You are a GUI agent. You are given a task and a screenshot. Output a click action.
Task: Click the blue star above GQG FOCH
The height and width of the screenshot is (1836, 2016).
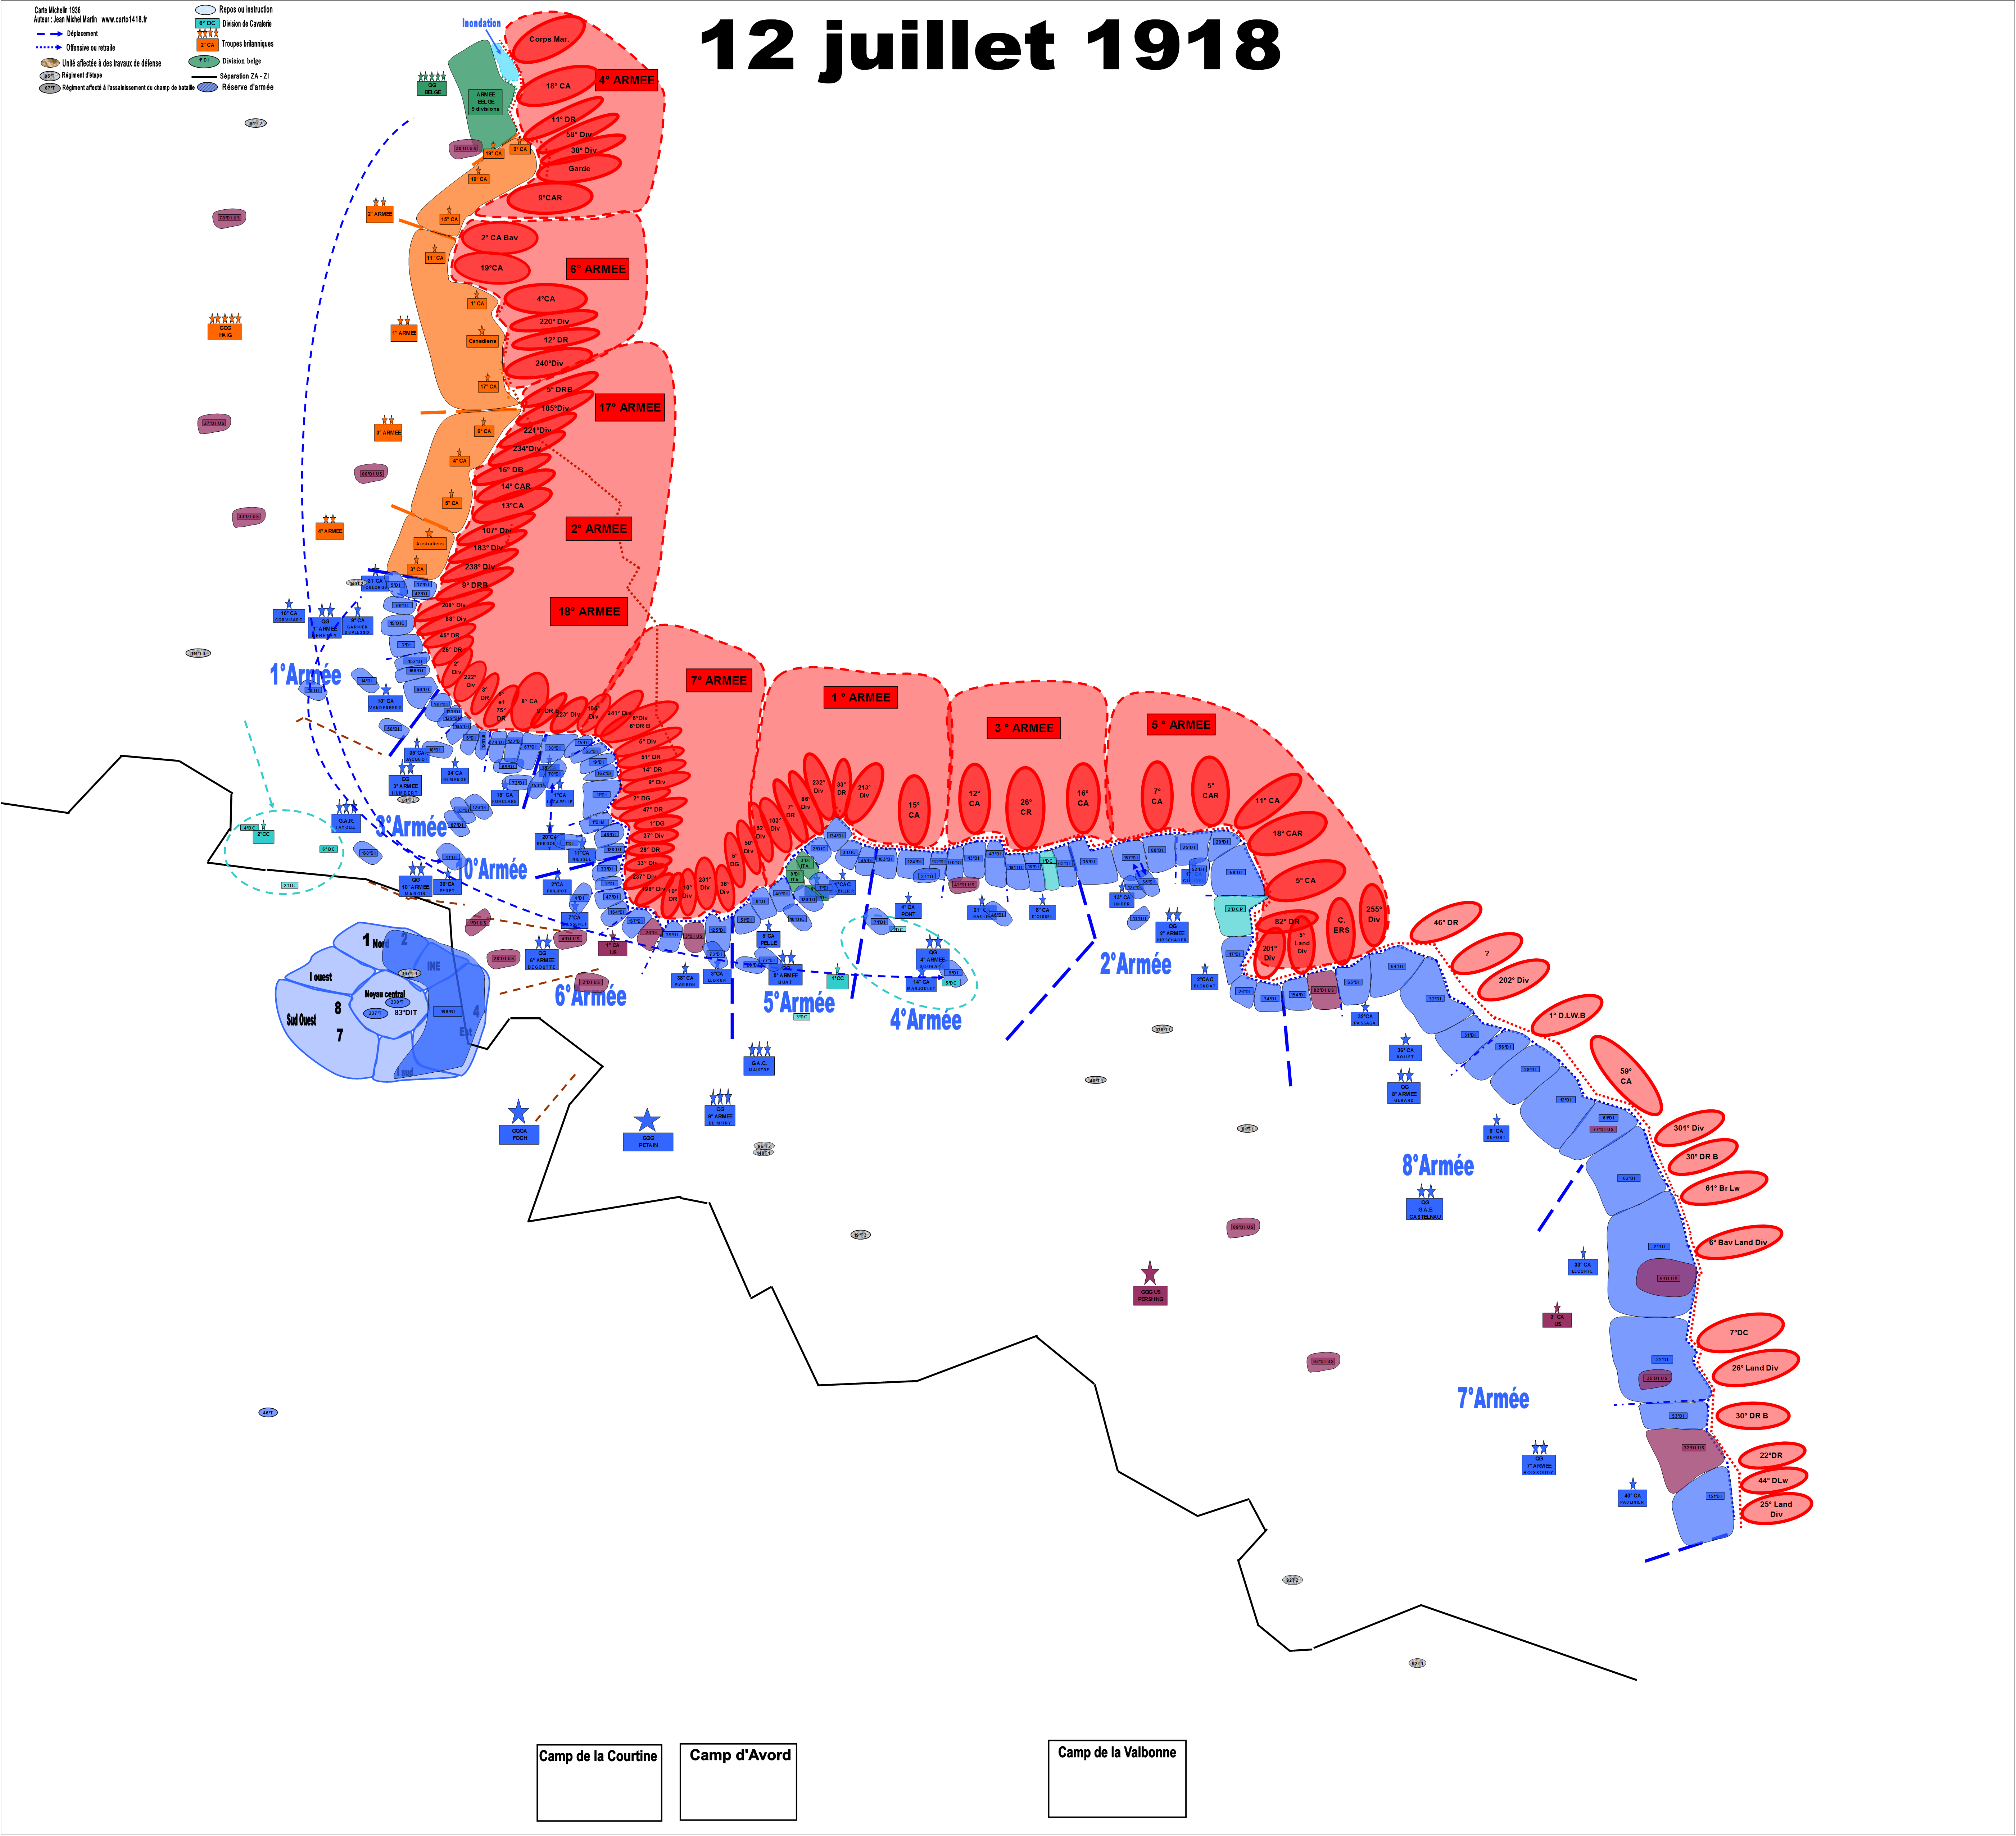click(x=518, y=1112)
